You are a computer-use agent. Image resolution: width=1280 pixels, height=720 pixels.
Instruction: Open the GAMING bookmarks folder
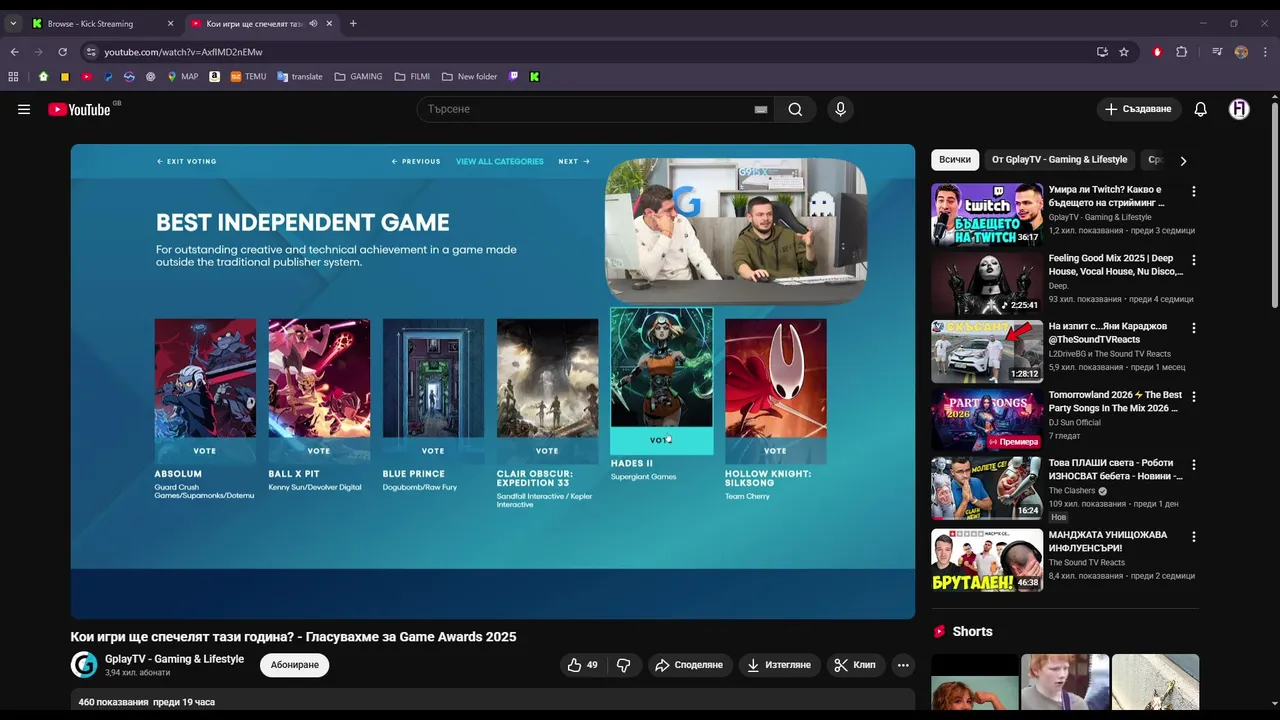click(358, 76)
